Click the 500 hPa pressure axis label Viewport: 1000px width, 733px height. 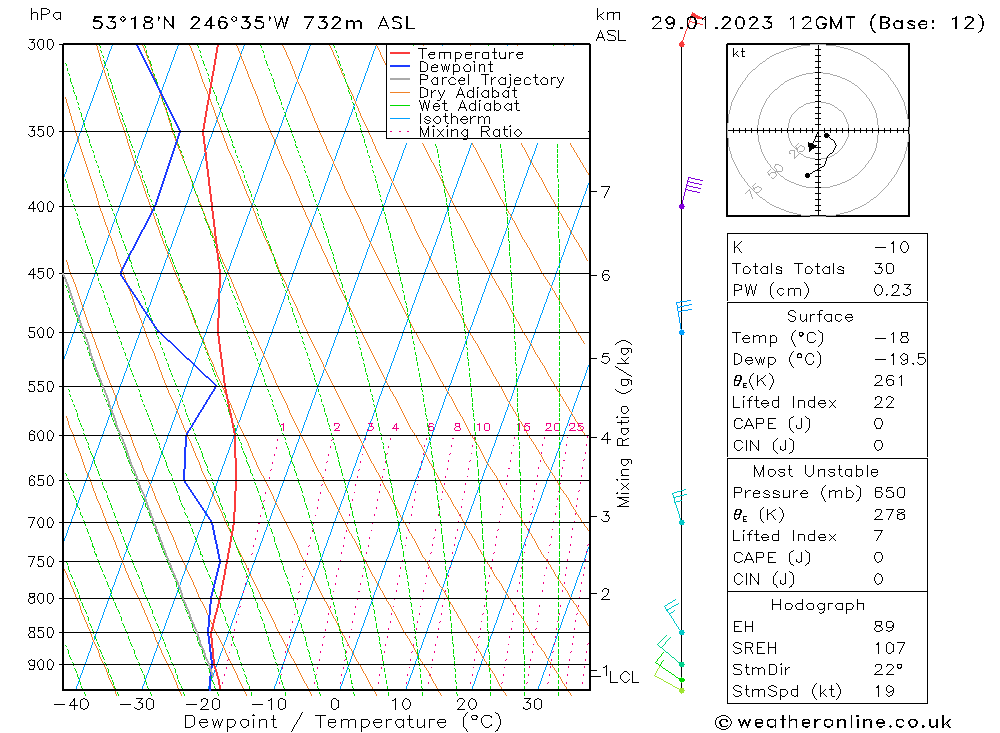coord(41,333)
